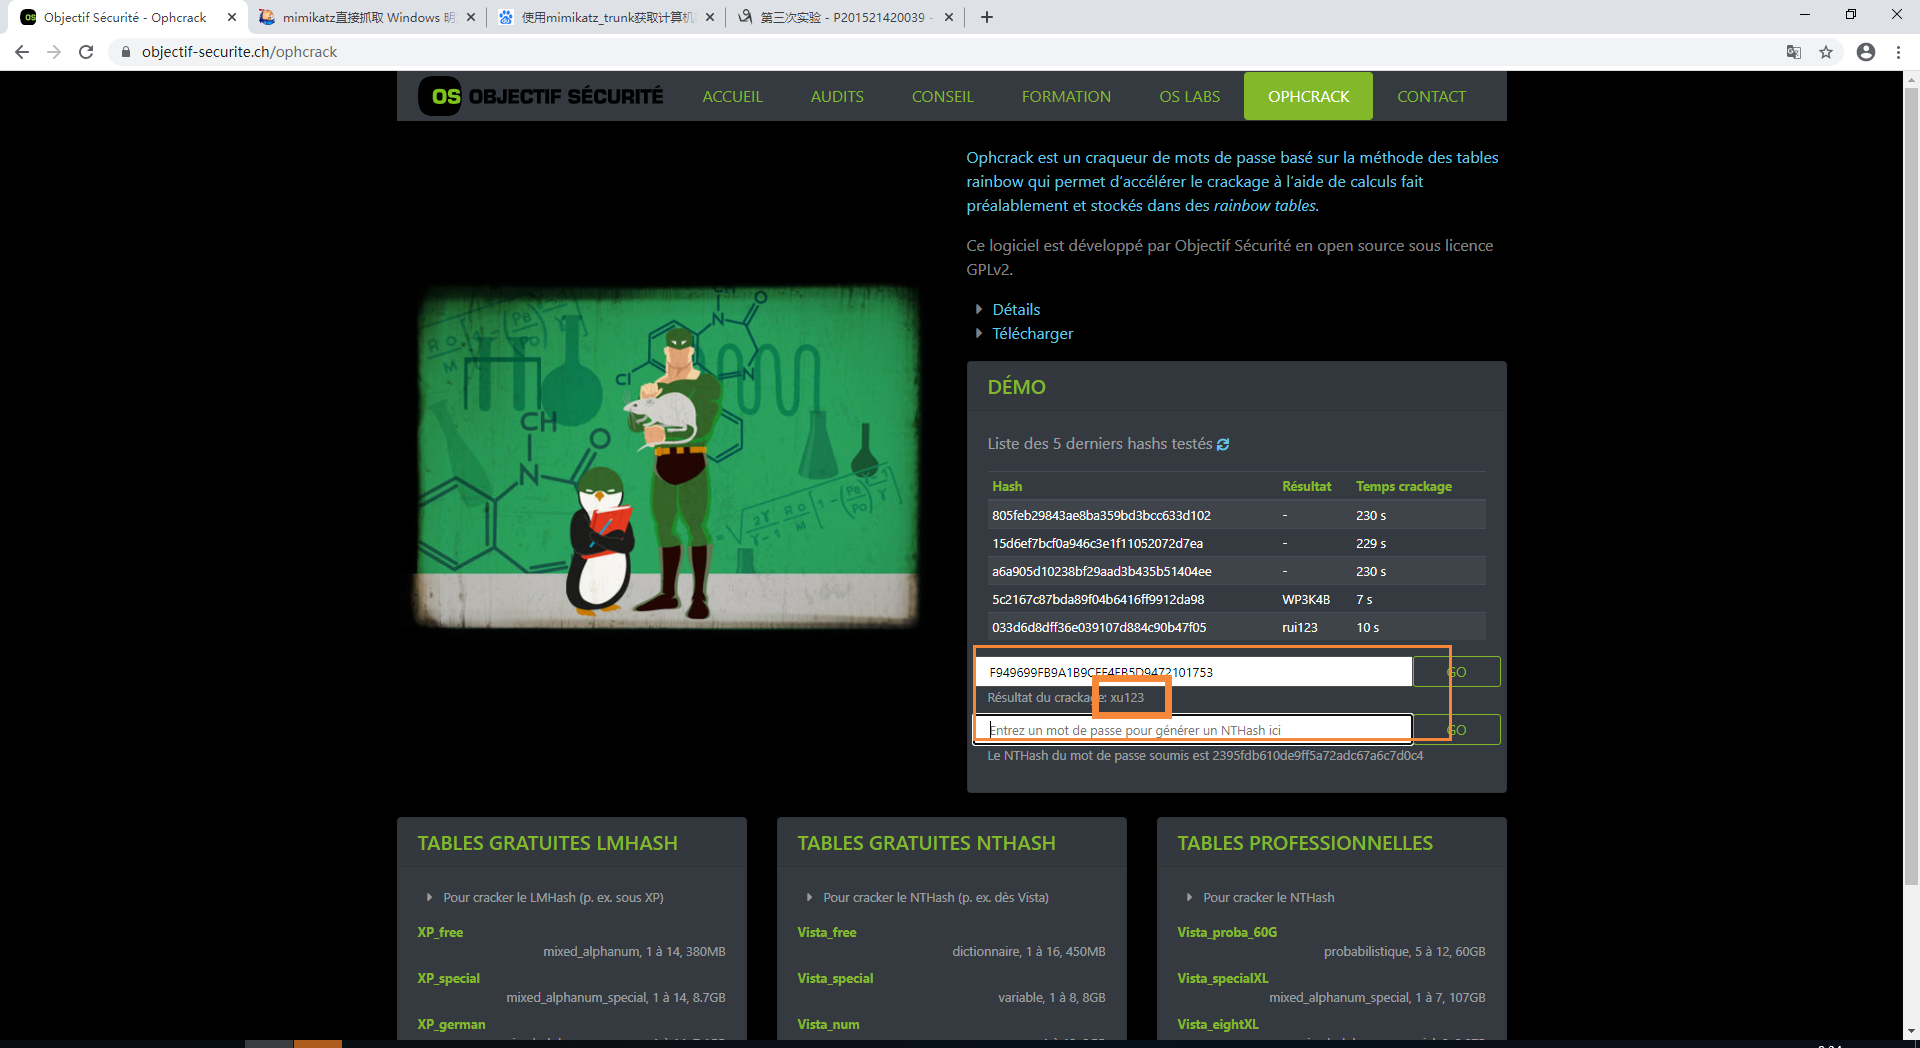Click GO next to the hash field
This screenshot has height=1048, width=1920.
pyautogui.click(x=1457, y=672)
